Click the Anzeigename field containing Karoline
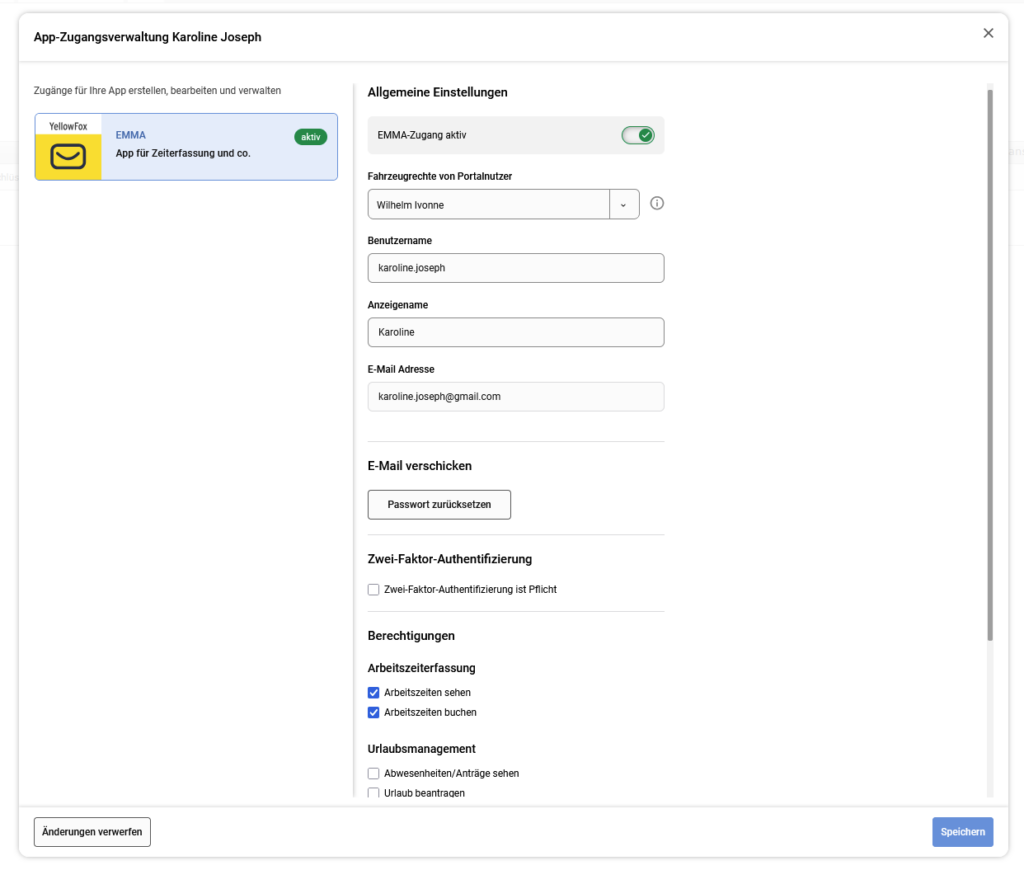1024x870 pixels. (x=516, y=332)
